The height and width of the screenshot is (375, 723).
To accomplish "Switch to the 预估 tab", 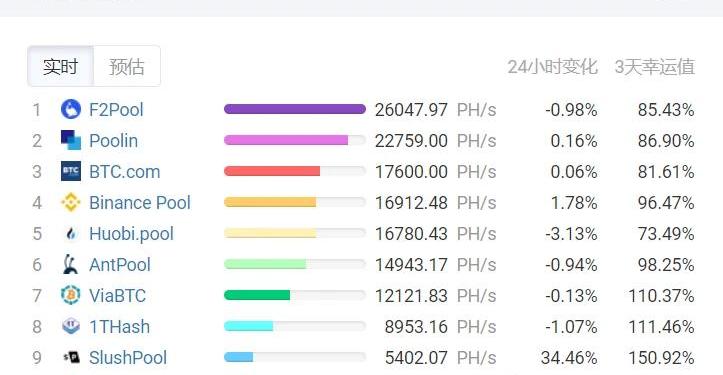I will pyautogui.click(x=127, y=66).
